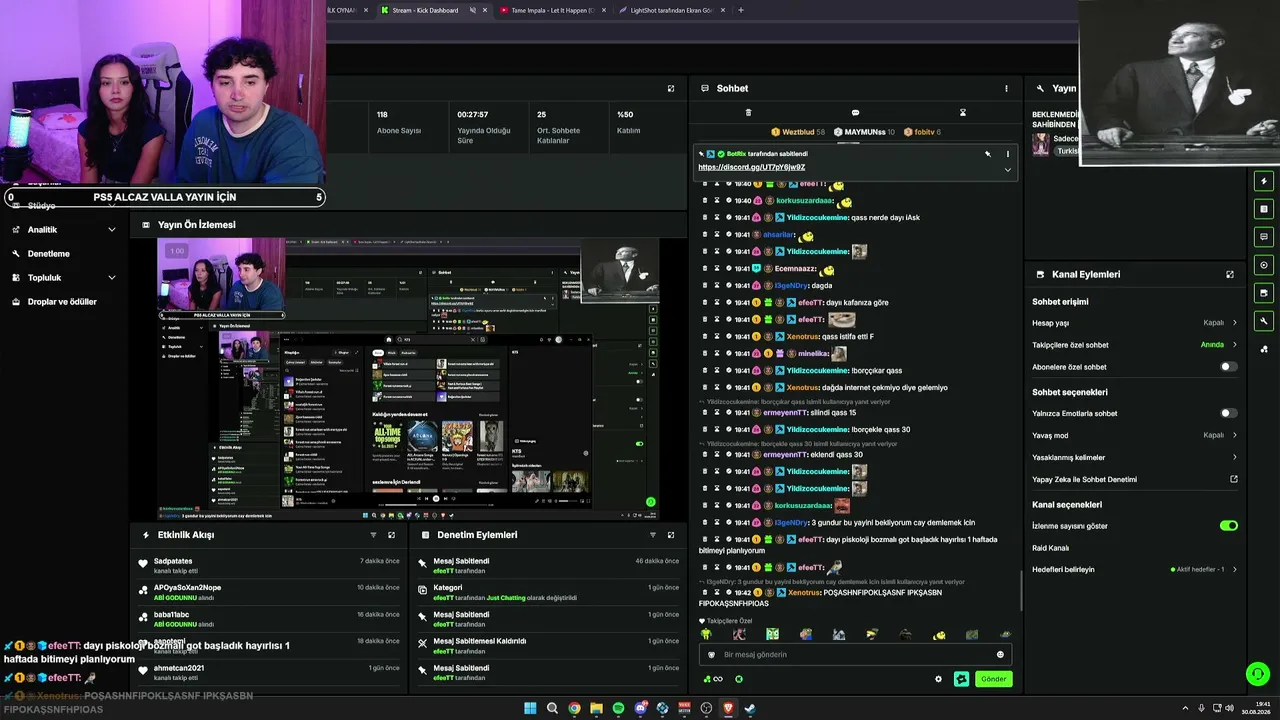Click the Bir mesaj gönderin input field
Screen dimensions: 1280x720
(855, 655)
